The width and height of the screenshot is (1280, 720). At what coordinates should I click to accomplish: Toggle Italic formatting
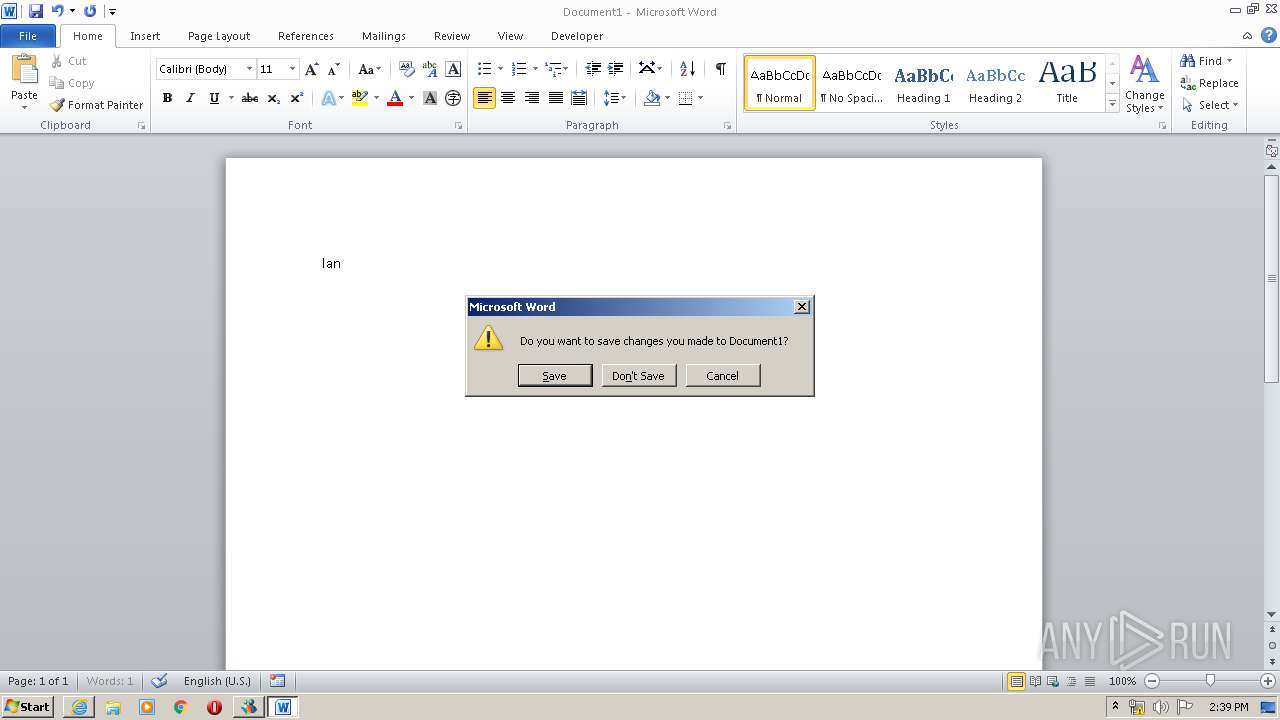point(190,98)
